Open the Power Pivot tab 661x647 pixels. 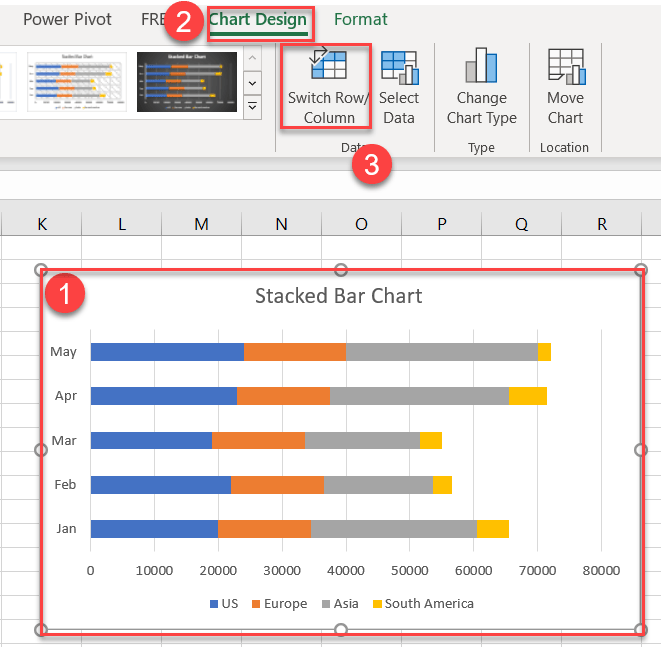tap(67, 20)
